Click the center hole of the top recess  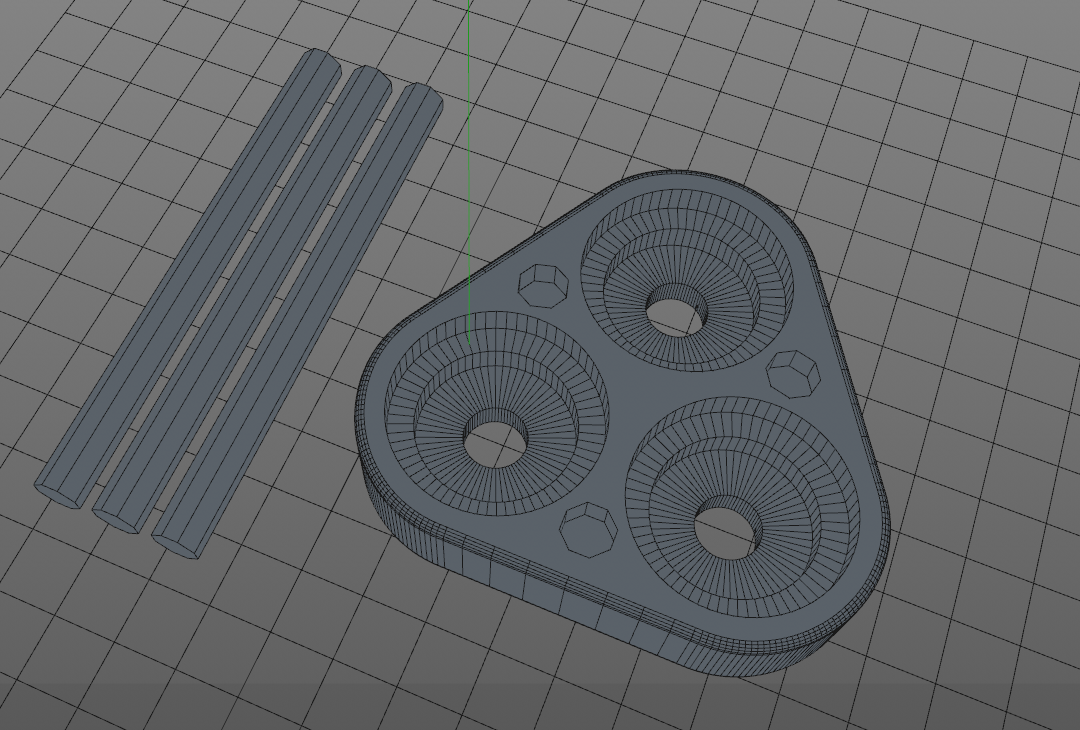click(x=676, y=310)
